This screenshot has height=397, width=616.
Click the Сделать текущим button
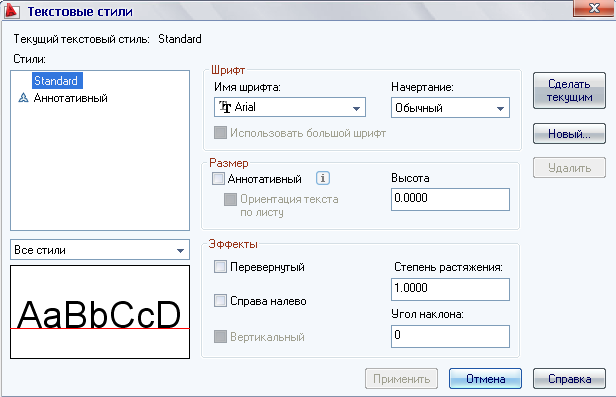click(x=569, y=90)
